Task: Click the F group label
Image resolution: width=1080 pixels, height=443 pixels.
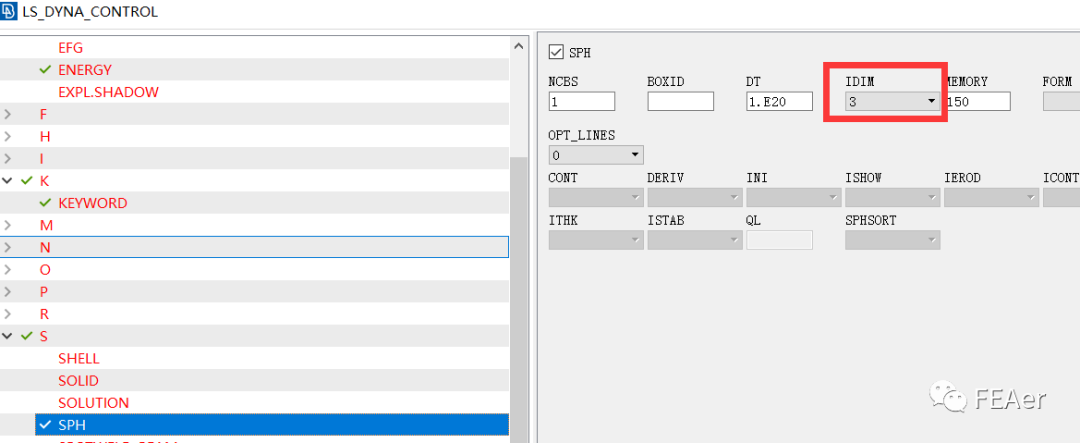Action: (x=43, y=114)
